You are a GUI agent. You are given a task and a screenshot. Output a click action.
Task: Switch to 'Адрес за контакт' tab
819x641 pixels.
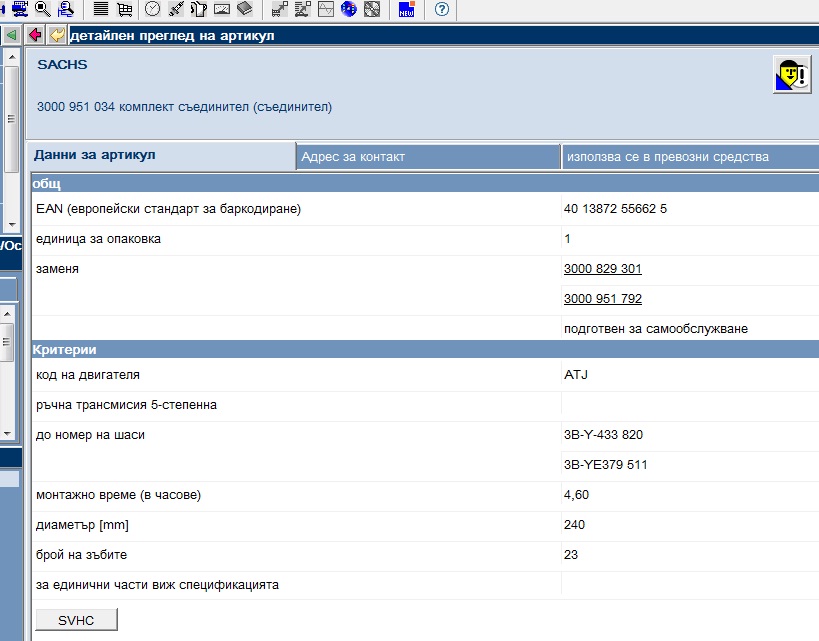(428, 157)
